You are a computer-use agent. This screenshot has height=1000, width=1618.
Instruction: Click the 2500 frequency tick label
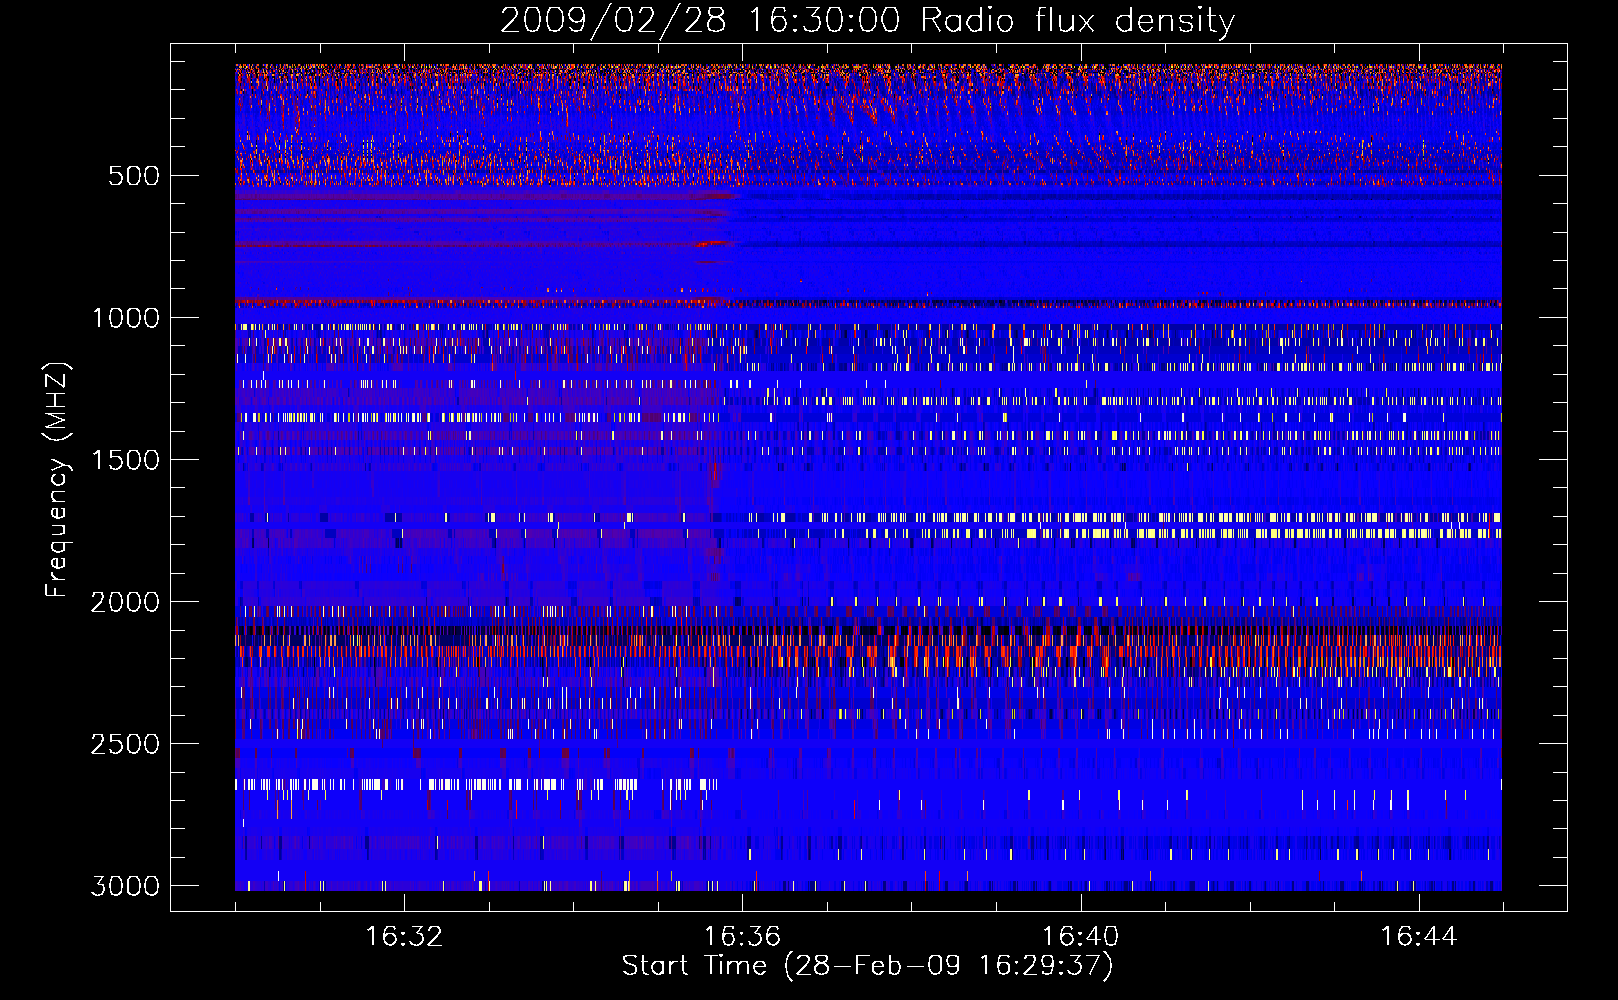(125, 744)
